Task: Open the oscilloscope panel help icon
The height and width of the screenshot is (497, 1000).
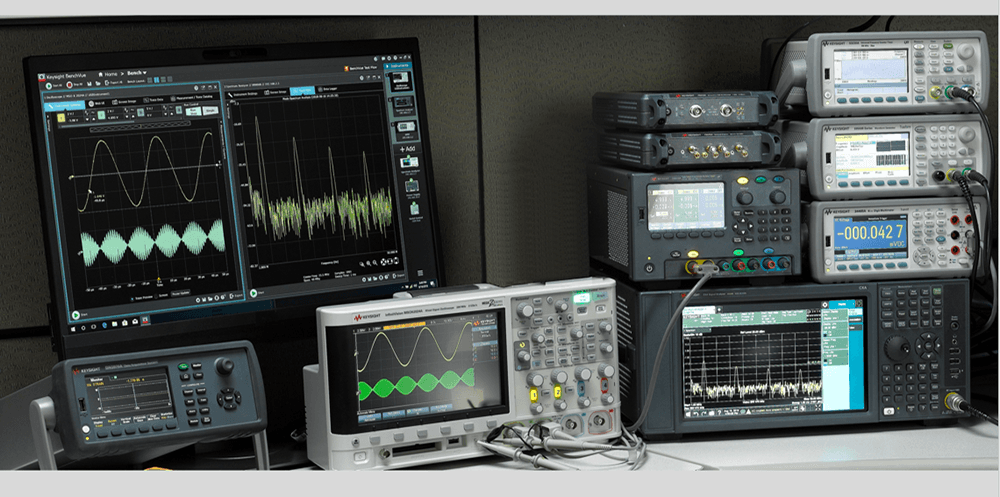Action: 196,88
